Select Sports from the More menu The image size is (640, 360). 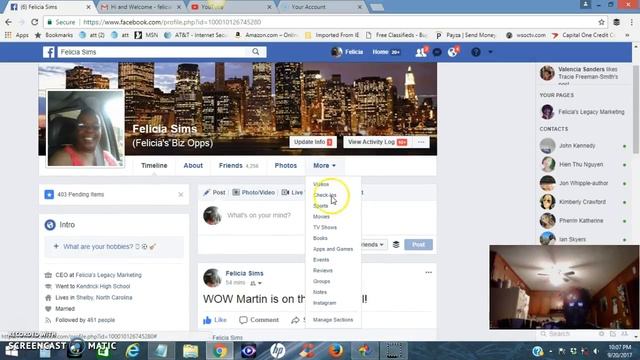point(320,206)
